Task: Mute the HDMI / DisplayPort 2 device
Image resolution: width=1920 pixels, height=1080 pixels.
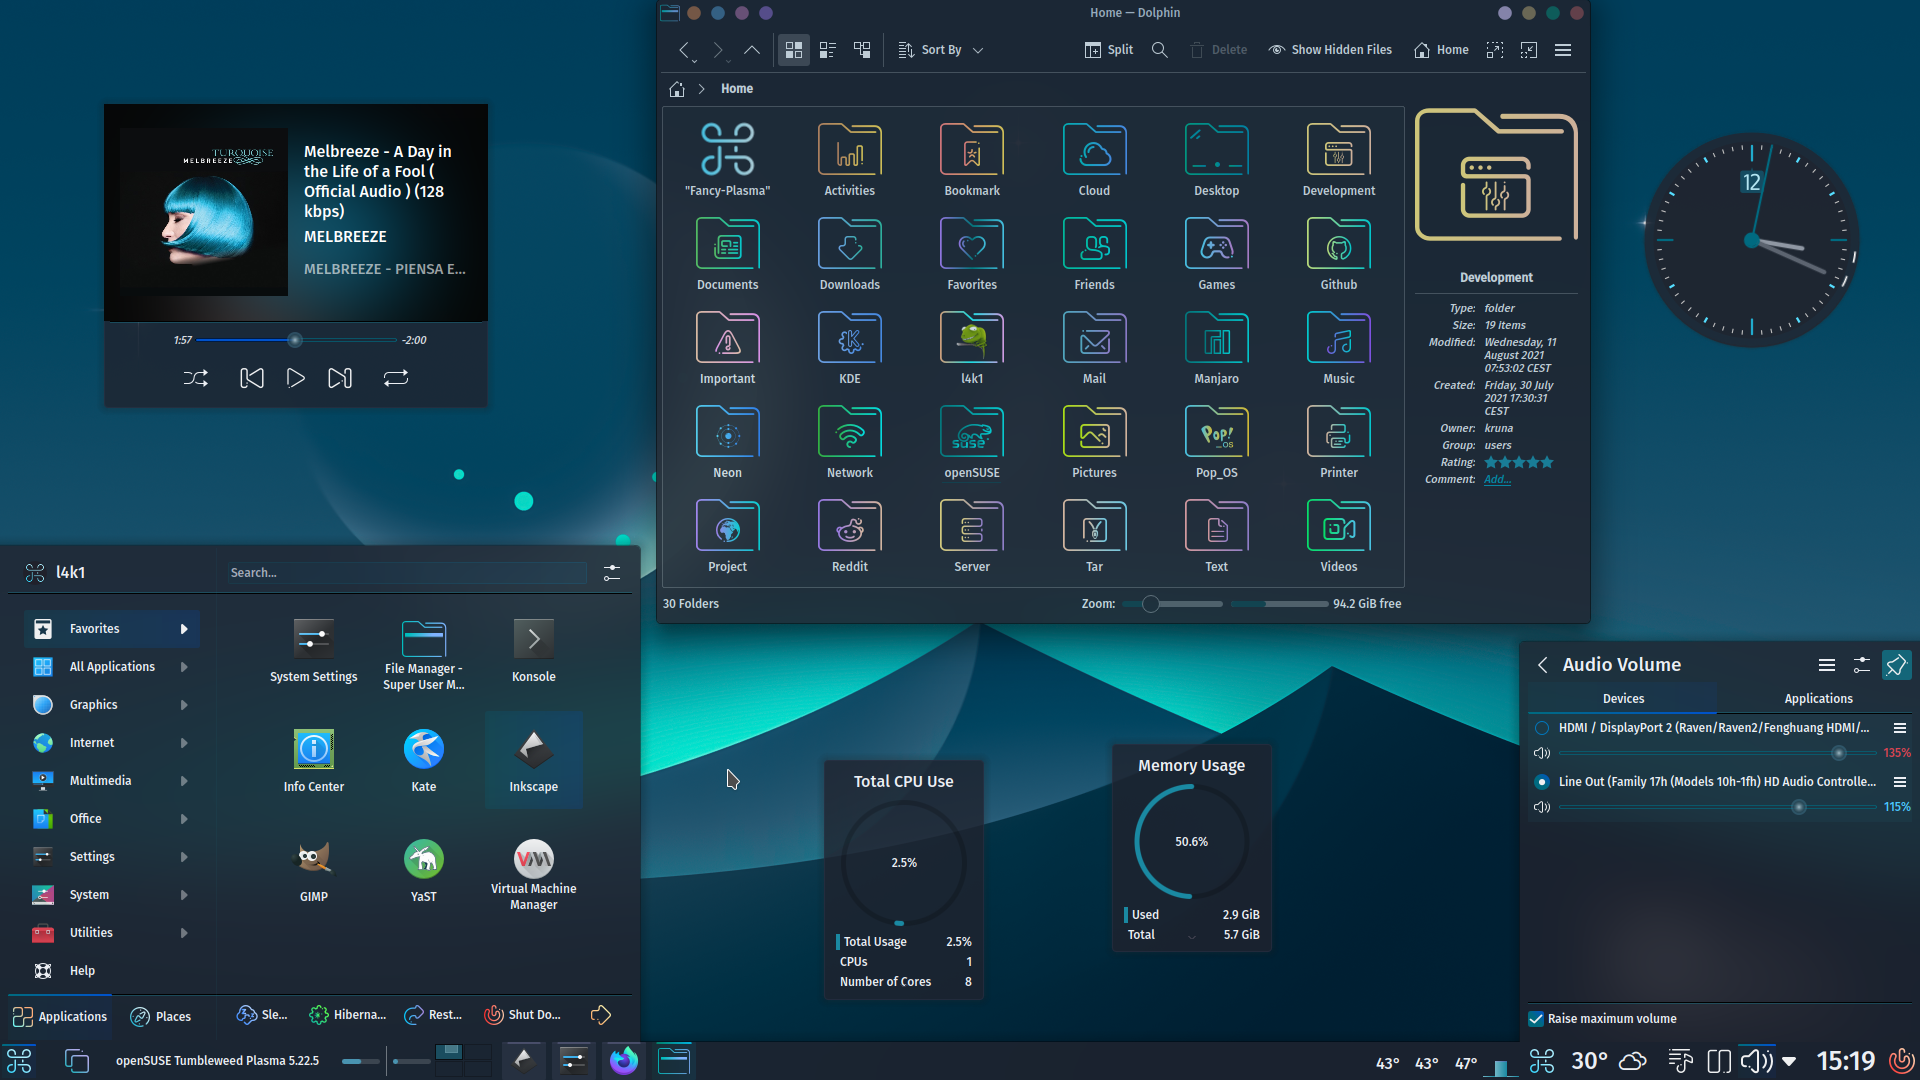Action: 1542,753
